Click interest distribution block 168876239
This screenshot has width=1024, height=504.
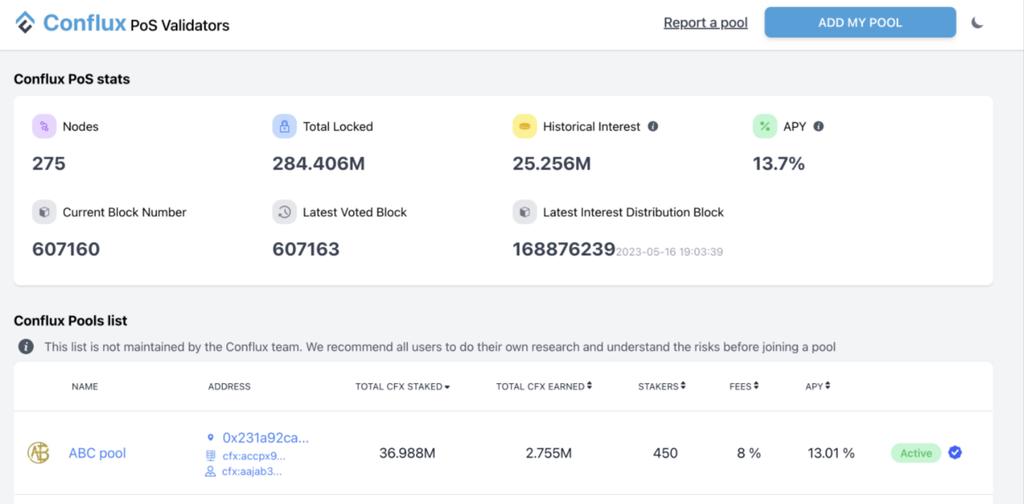click(x=564, y=249)
